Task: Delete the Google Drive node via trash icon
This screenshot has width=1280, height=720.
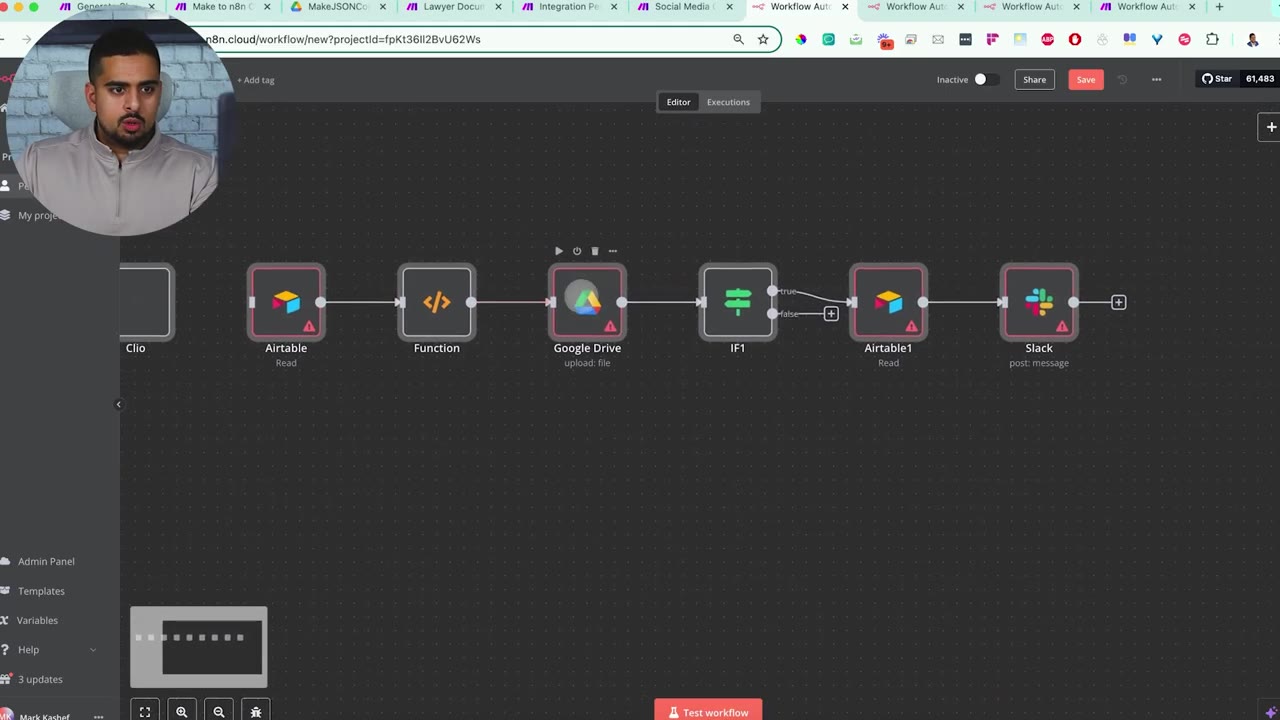Action: [x=595, y=251]
